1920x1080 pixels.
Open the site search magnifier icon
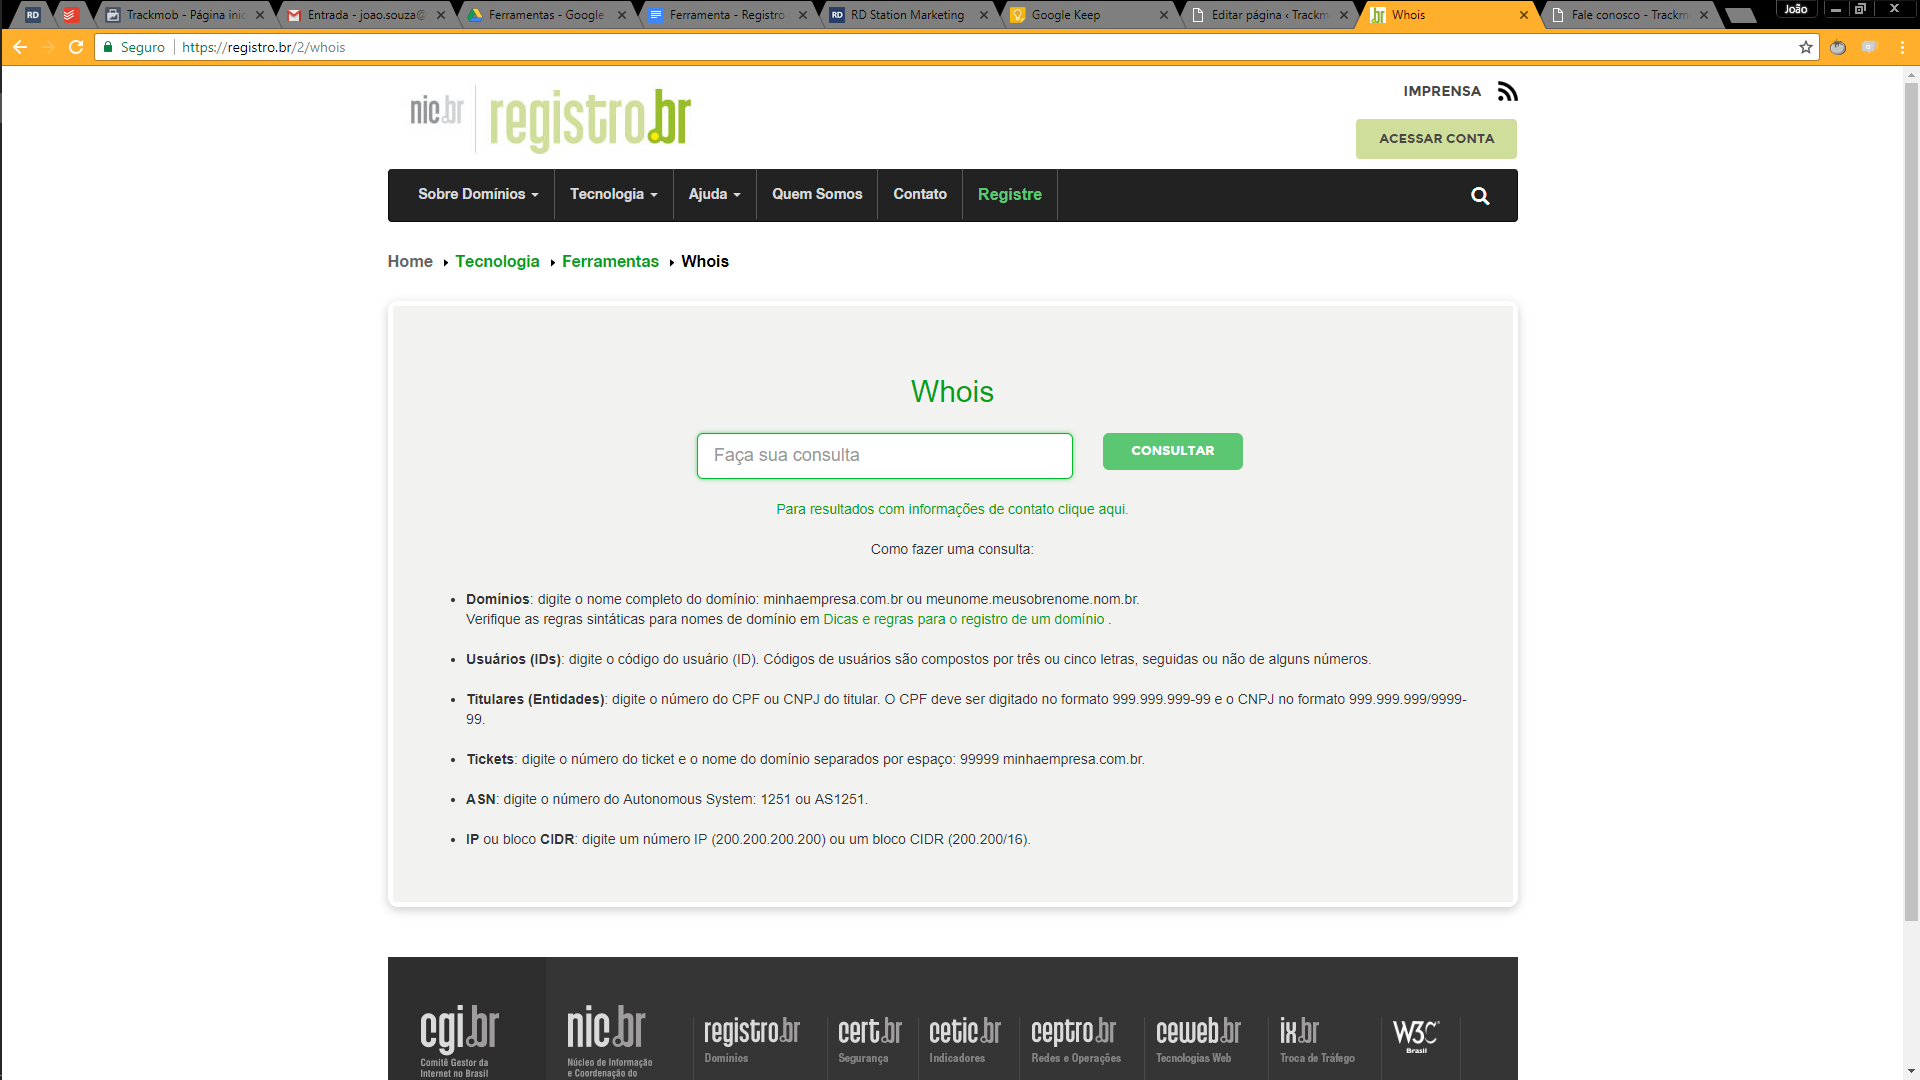pyautogui.click(x=1480, y=196)
